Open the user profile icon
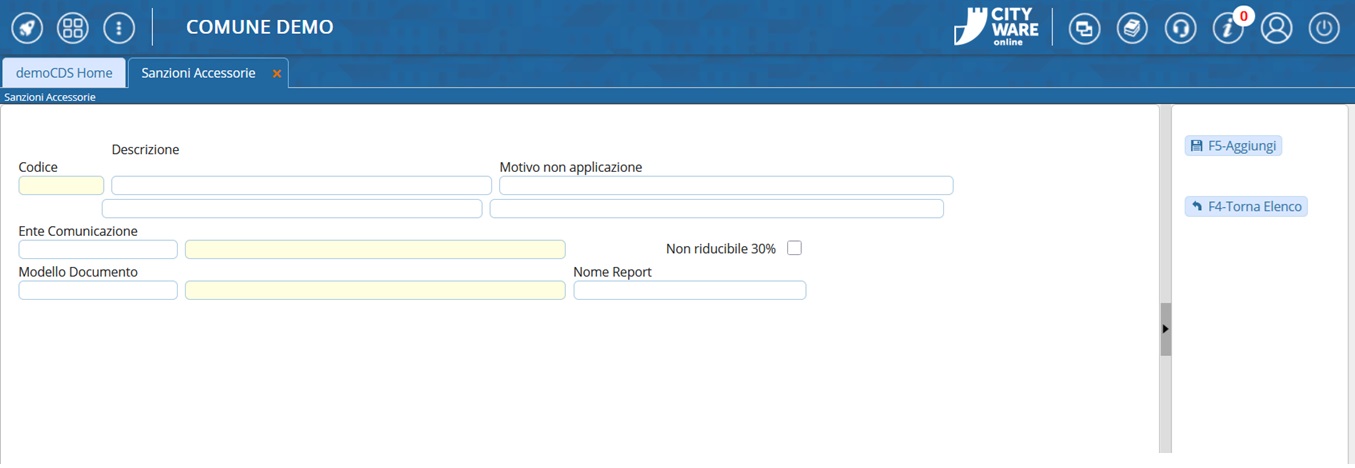Image resolution: width=1355 pixels, height=468 pixels. click(x=1276, y=28)
